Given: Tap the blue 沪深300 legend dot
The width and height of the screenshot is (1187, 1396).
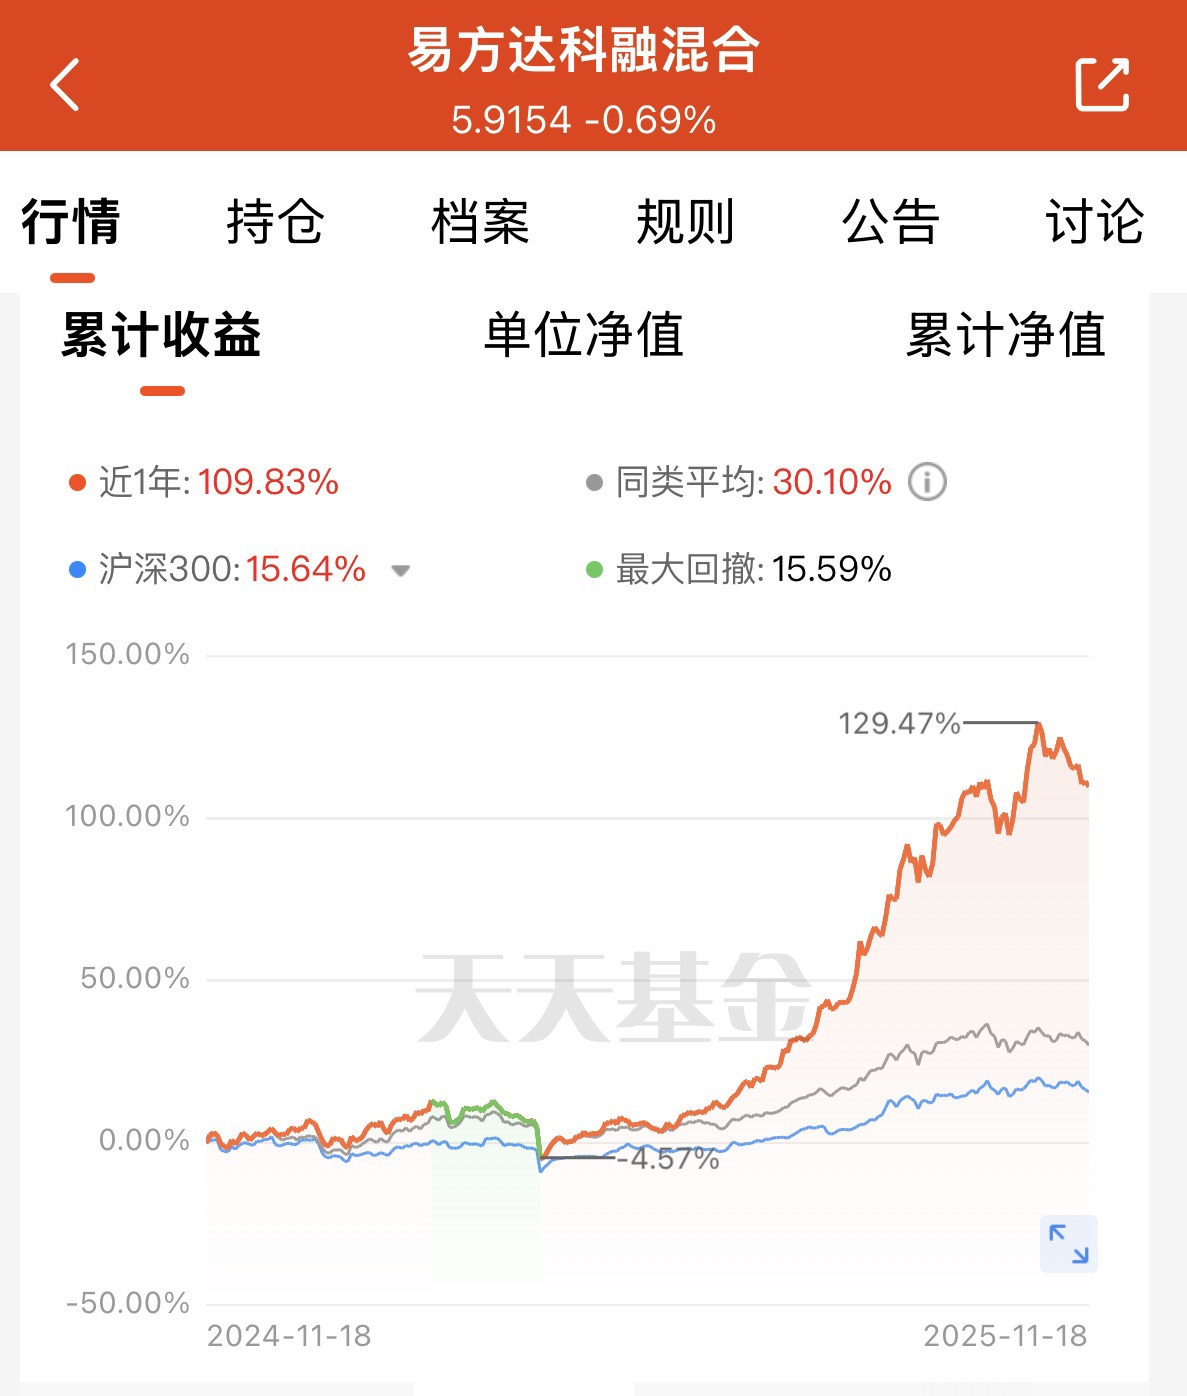Looking at the screenshot, I should [77, 570].
